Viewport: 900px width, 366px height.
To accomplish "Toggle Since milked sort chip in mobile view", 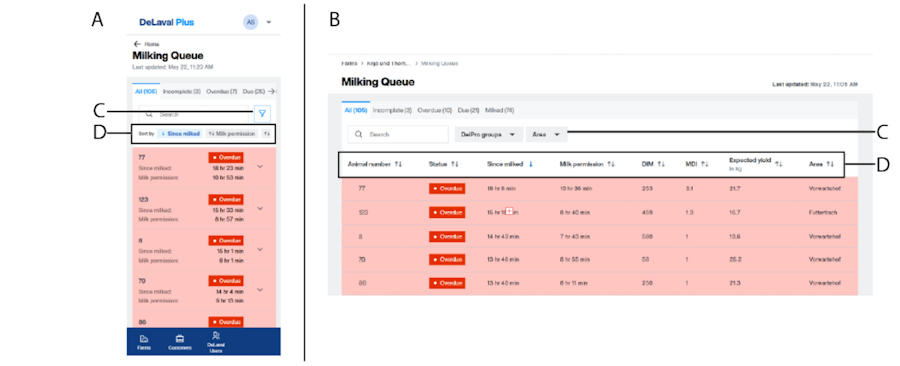I will pos(180,134).
